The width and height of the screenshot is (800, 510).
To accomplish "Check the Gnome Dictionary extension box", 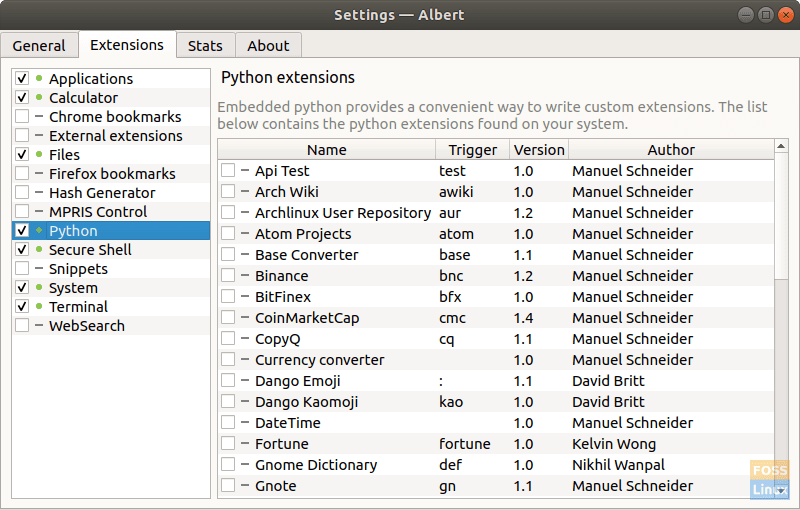I will tap(228, 465).
